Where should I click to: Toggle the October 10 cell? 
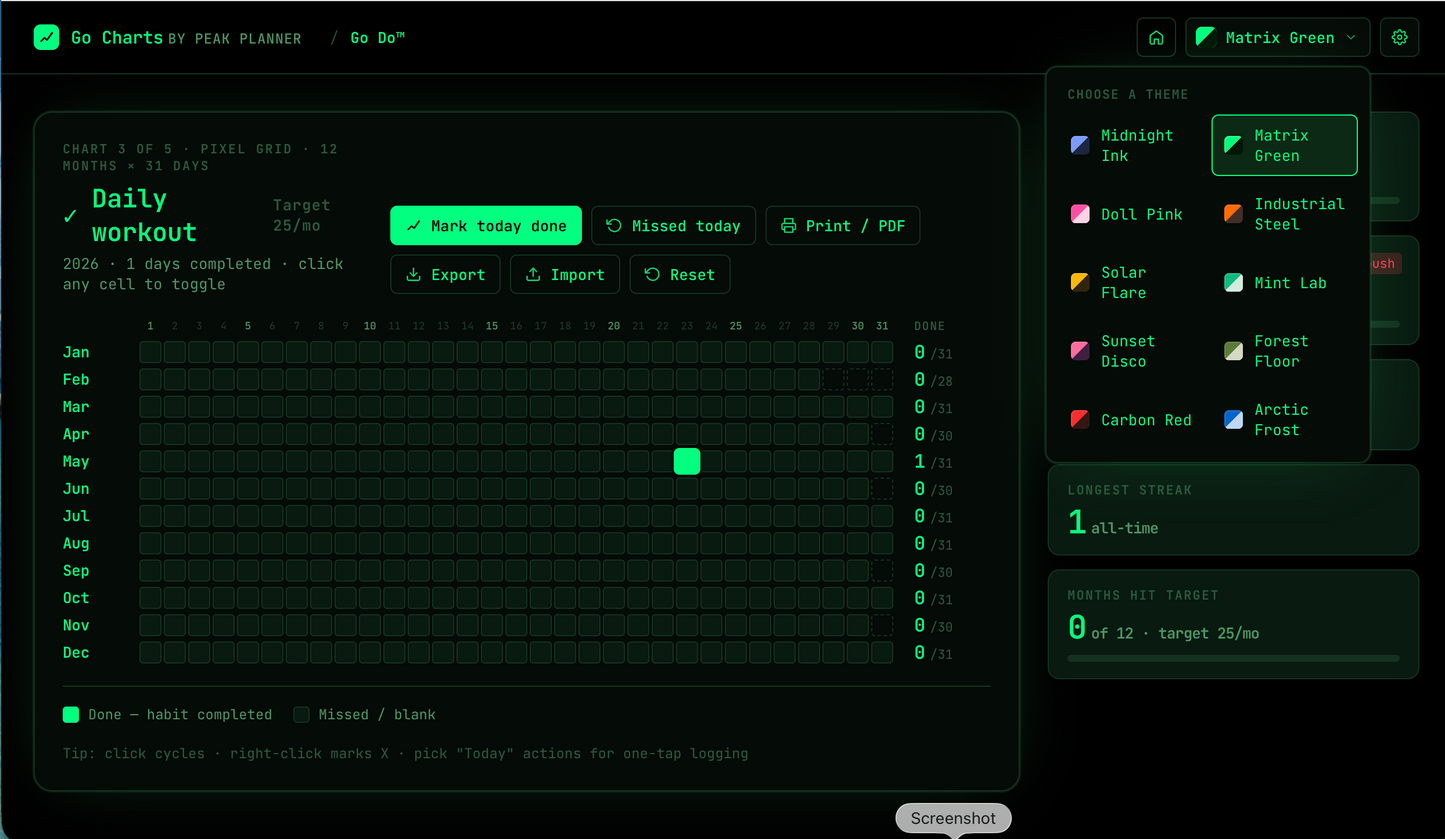tap(370, 598)
